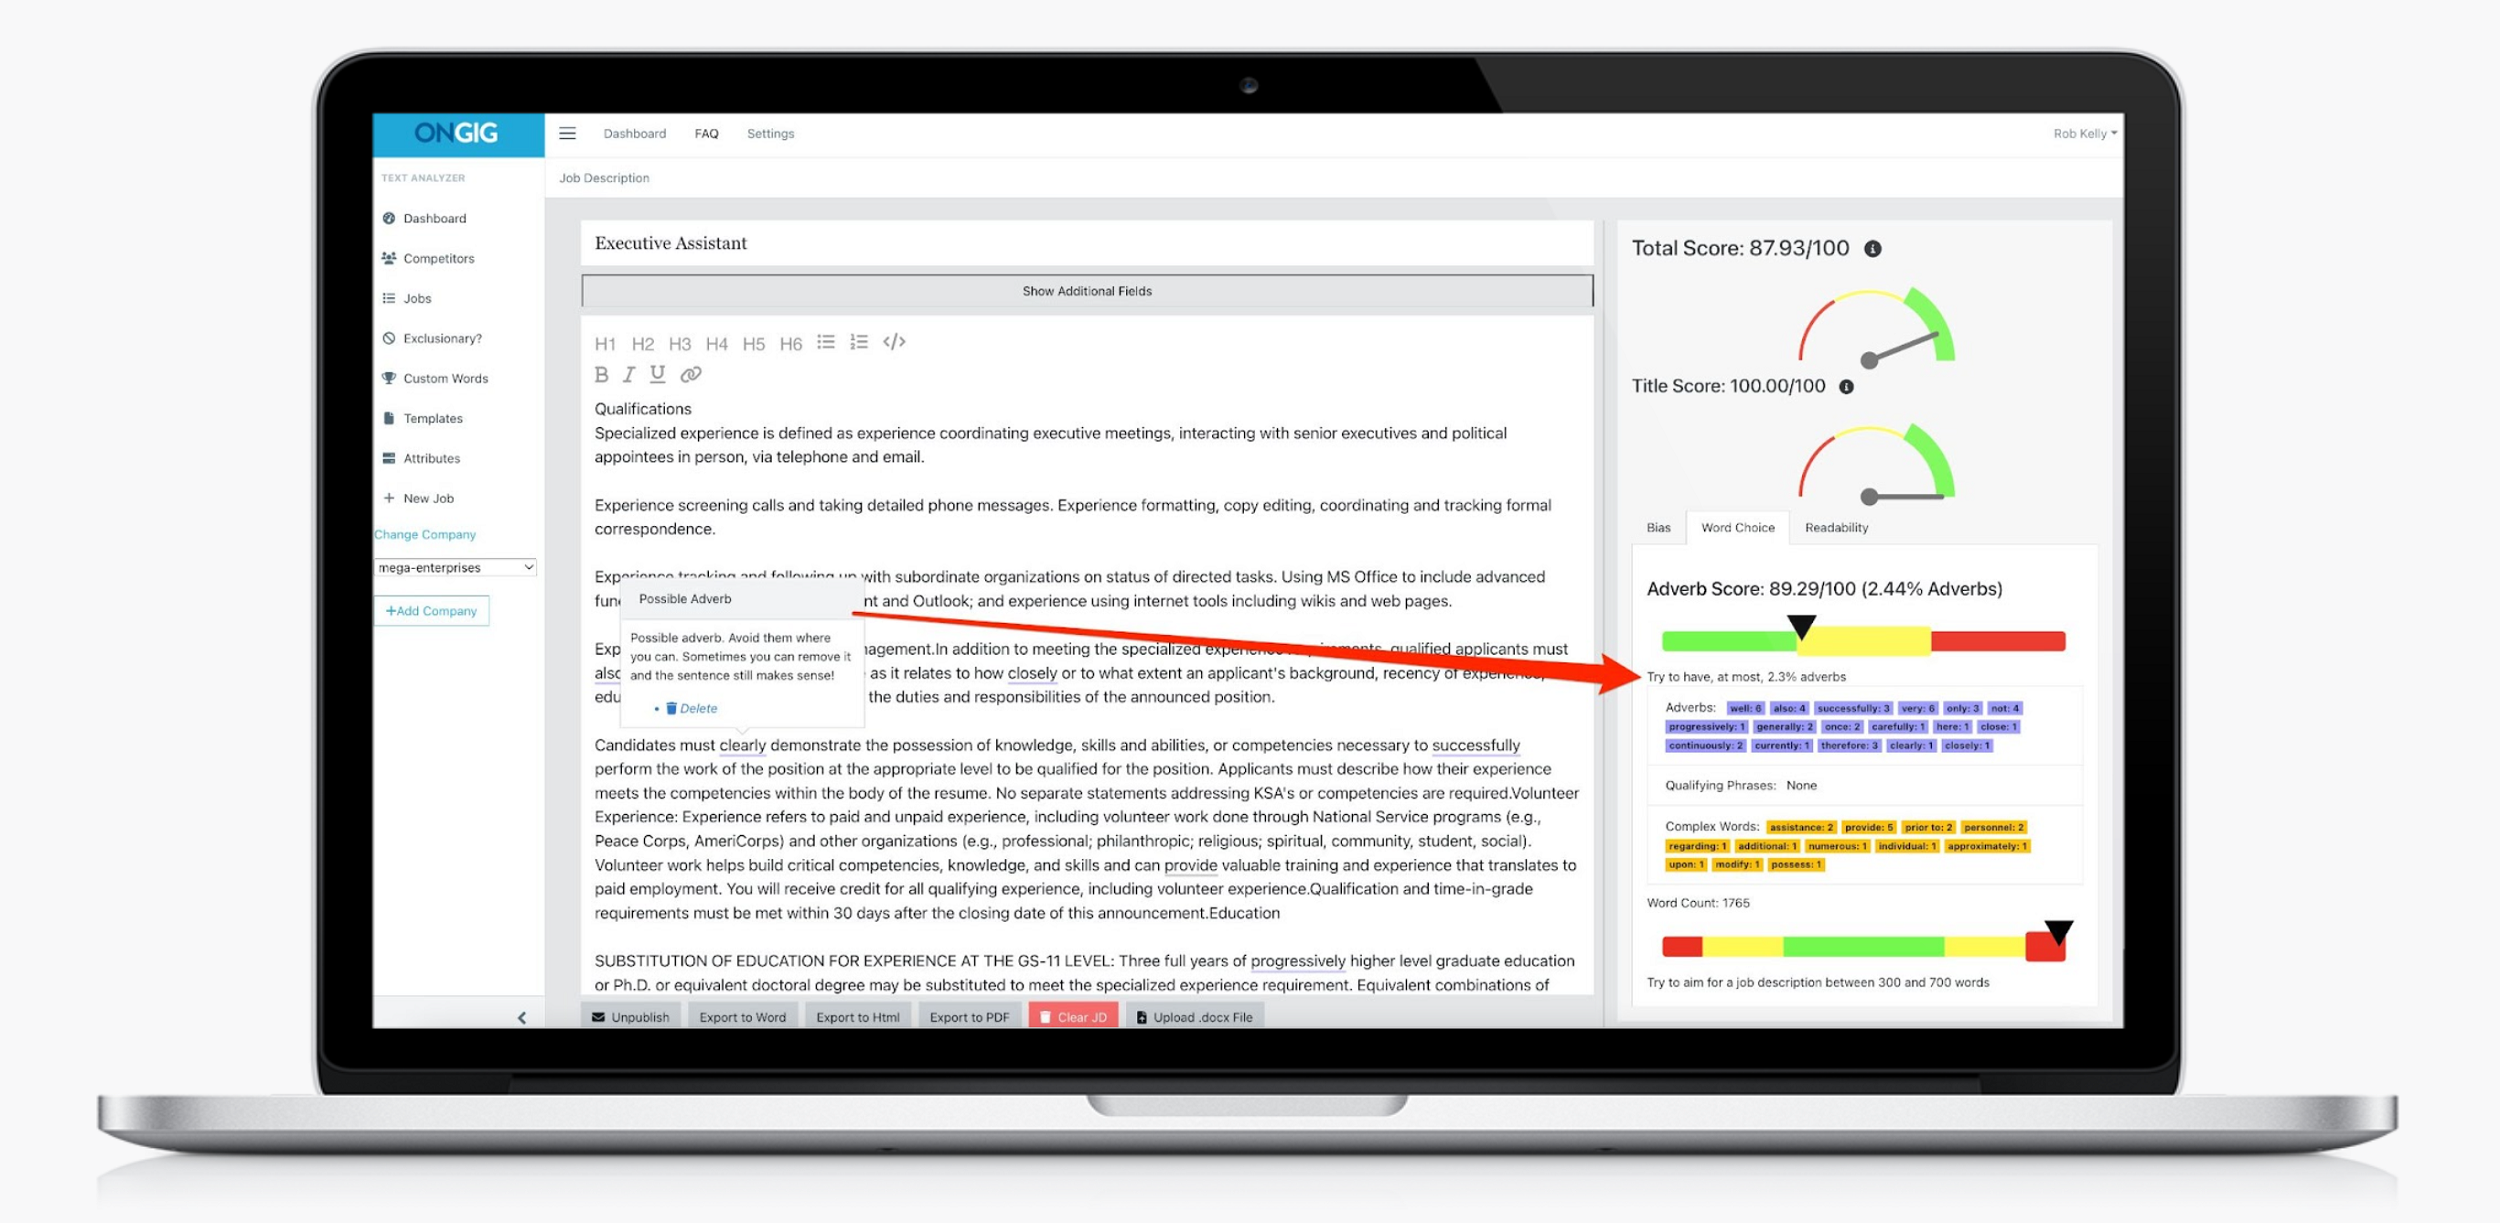Click the Bold formatting icon

tap(601, 376)
